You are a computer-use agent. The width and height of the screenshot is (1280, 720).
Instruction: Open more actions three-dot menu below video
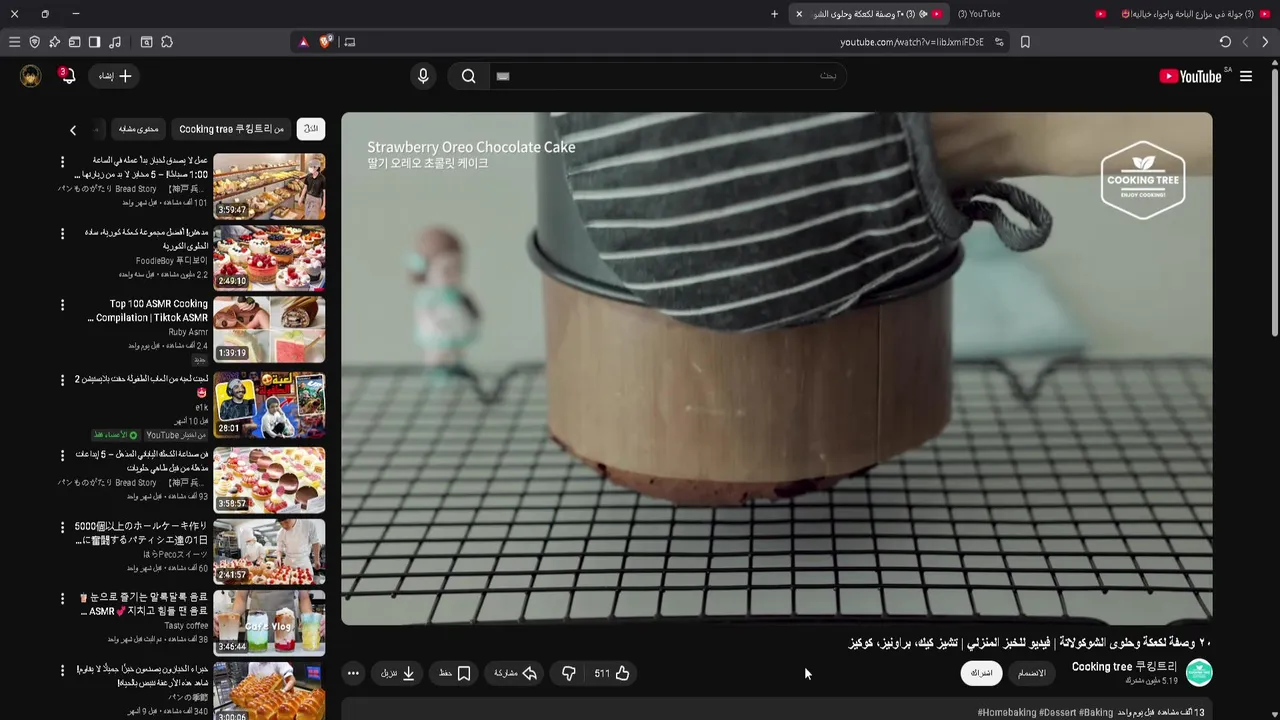353,673
